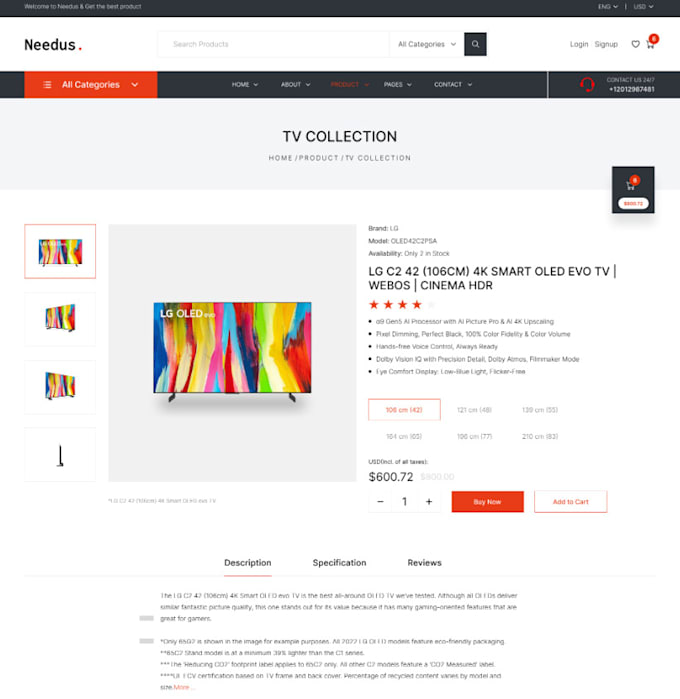Rate with the fifth star

[x=431, y=304]
